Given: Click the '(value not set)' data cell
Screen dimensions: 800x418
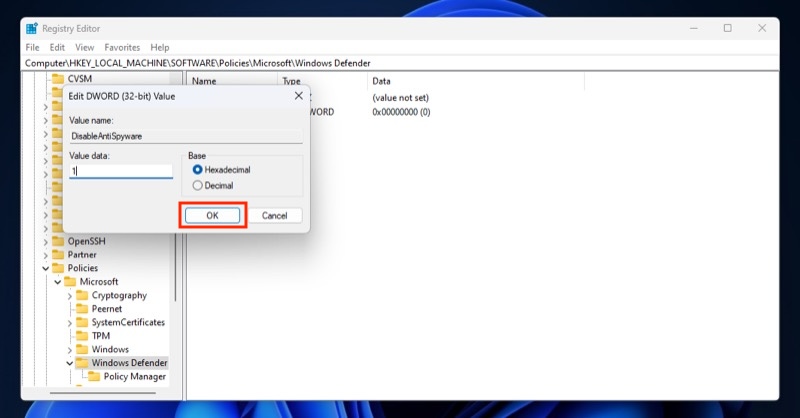Looking at the screenshot, I should coord(401,98).
